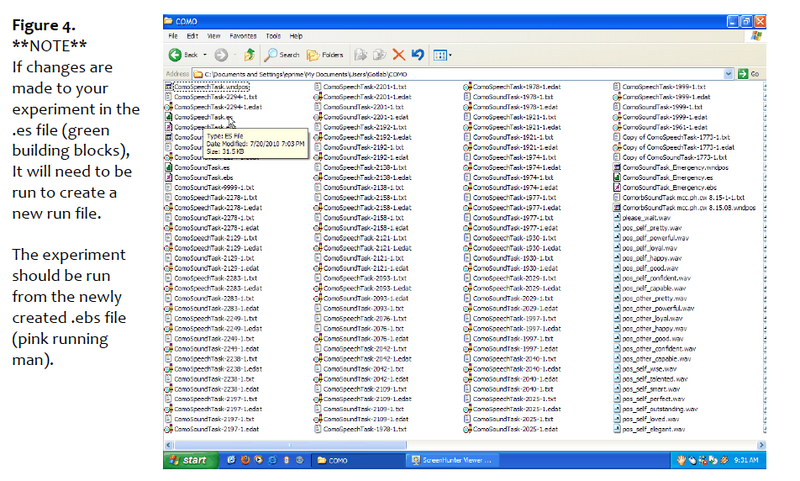The width and height of the screenshot is (800, 481).
Task: Click the grayed Forward arrow button
Action: tap(221, 55)
